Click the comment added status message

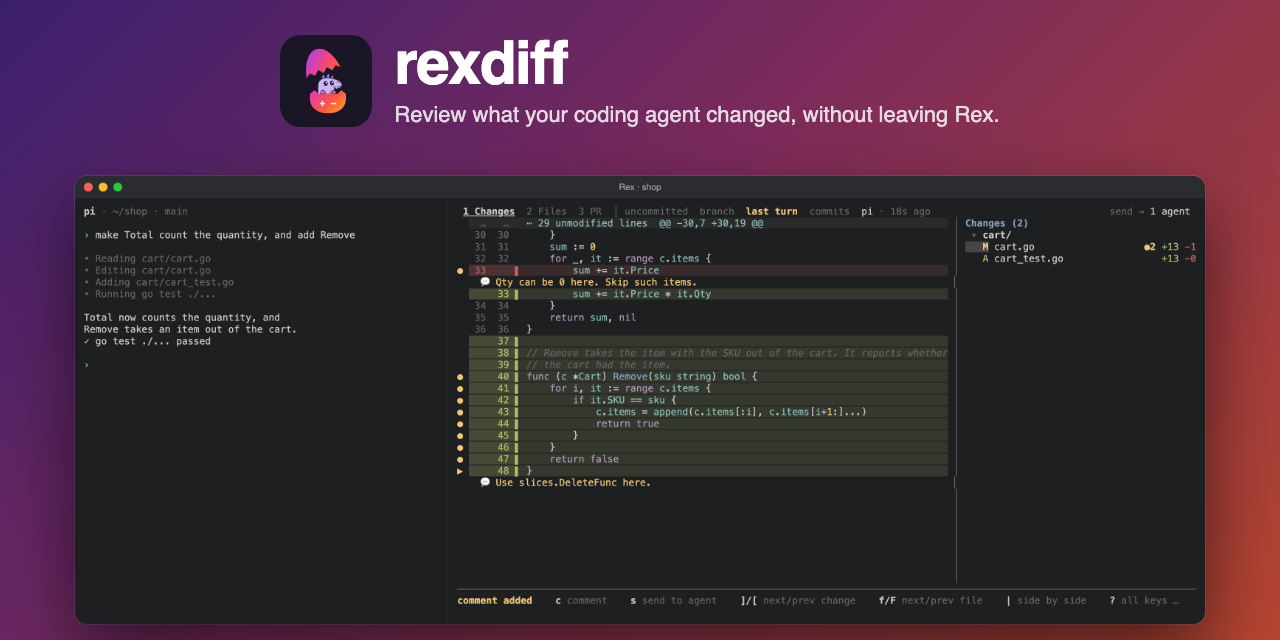click(494, 601)
